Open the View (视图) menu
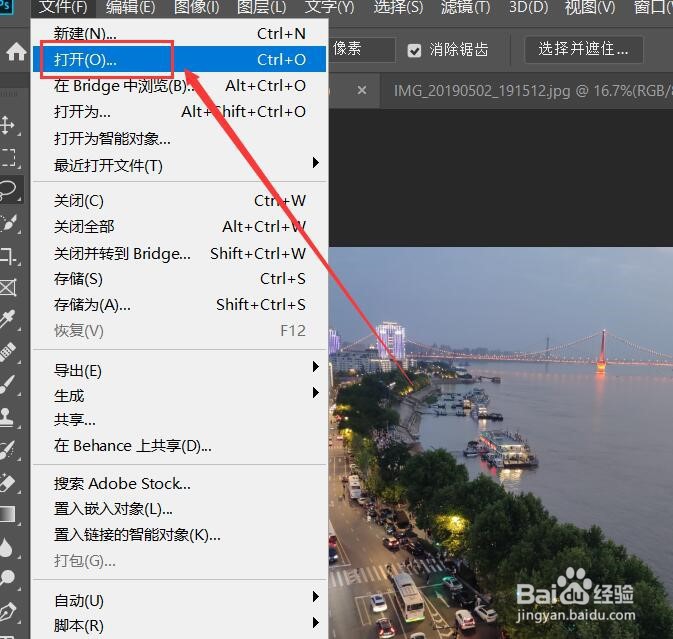This screenshot has width=673, height=639. coord(590,7)
